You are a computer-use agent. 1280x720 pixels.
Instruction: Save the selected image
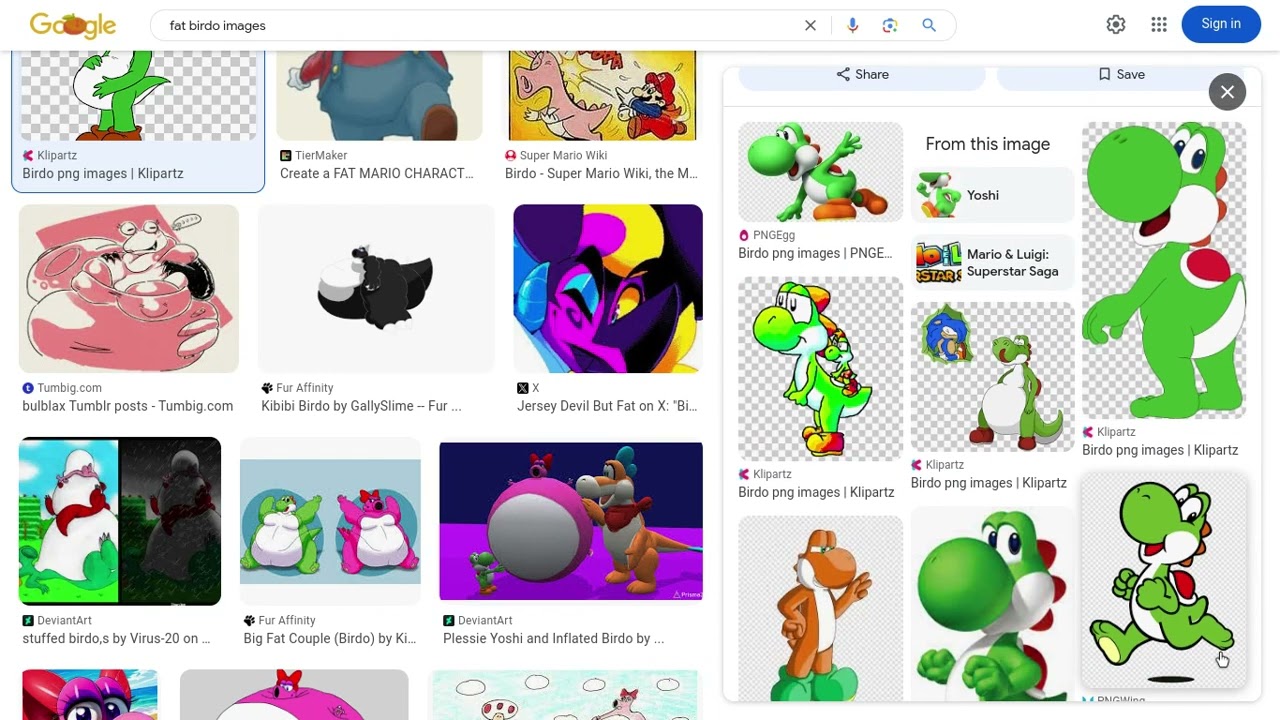1121,74
